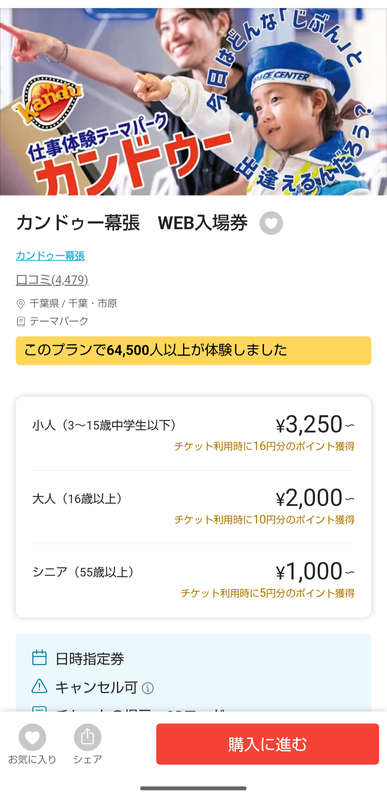
Task: Click the theme park category icon
Action: [21, 321]
